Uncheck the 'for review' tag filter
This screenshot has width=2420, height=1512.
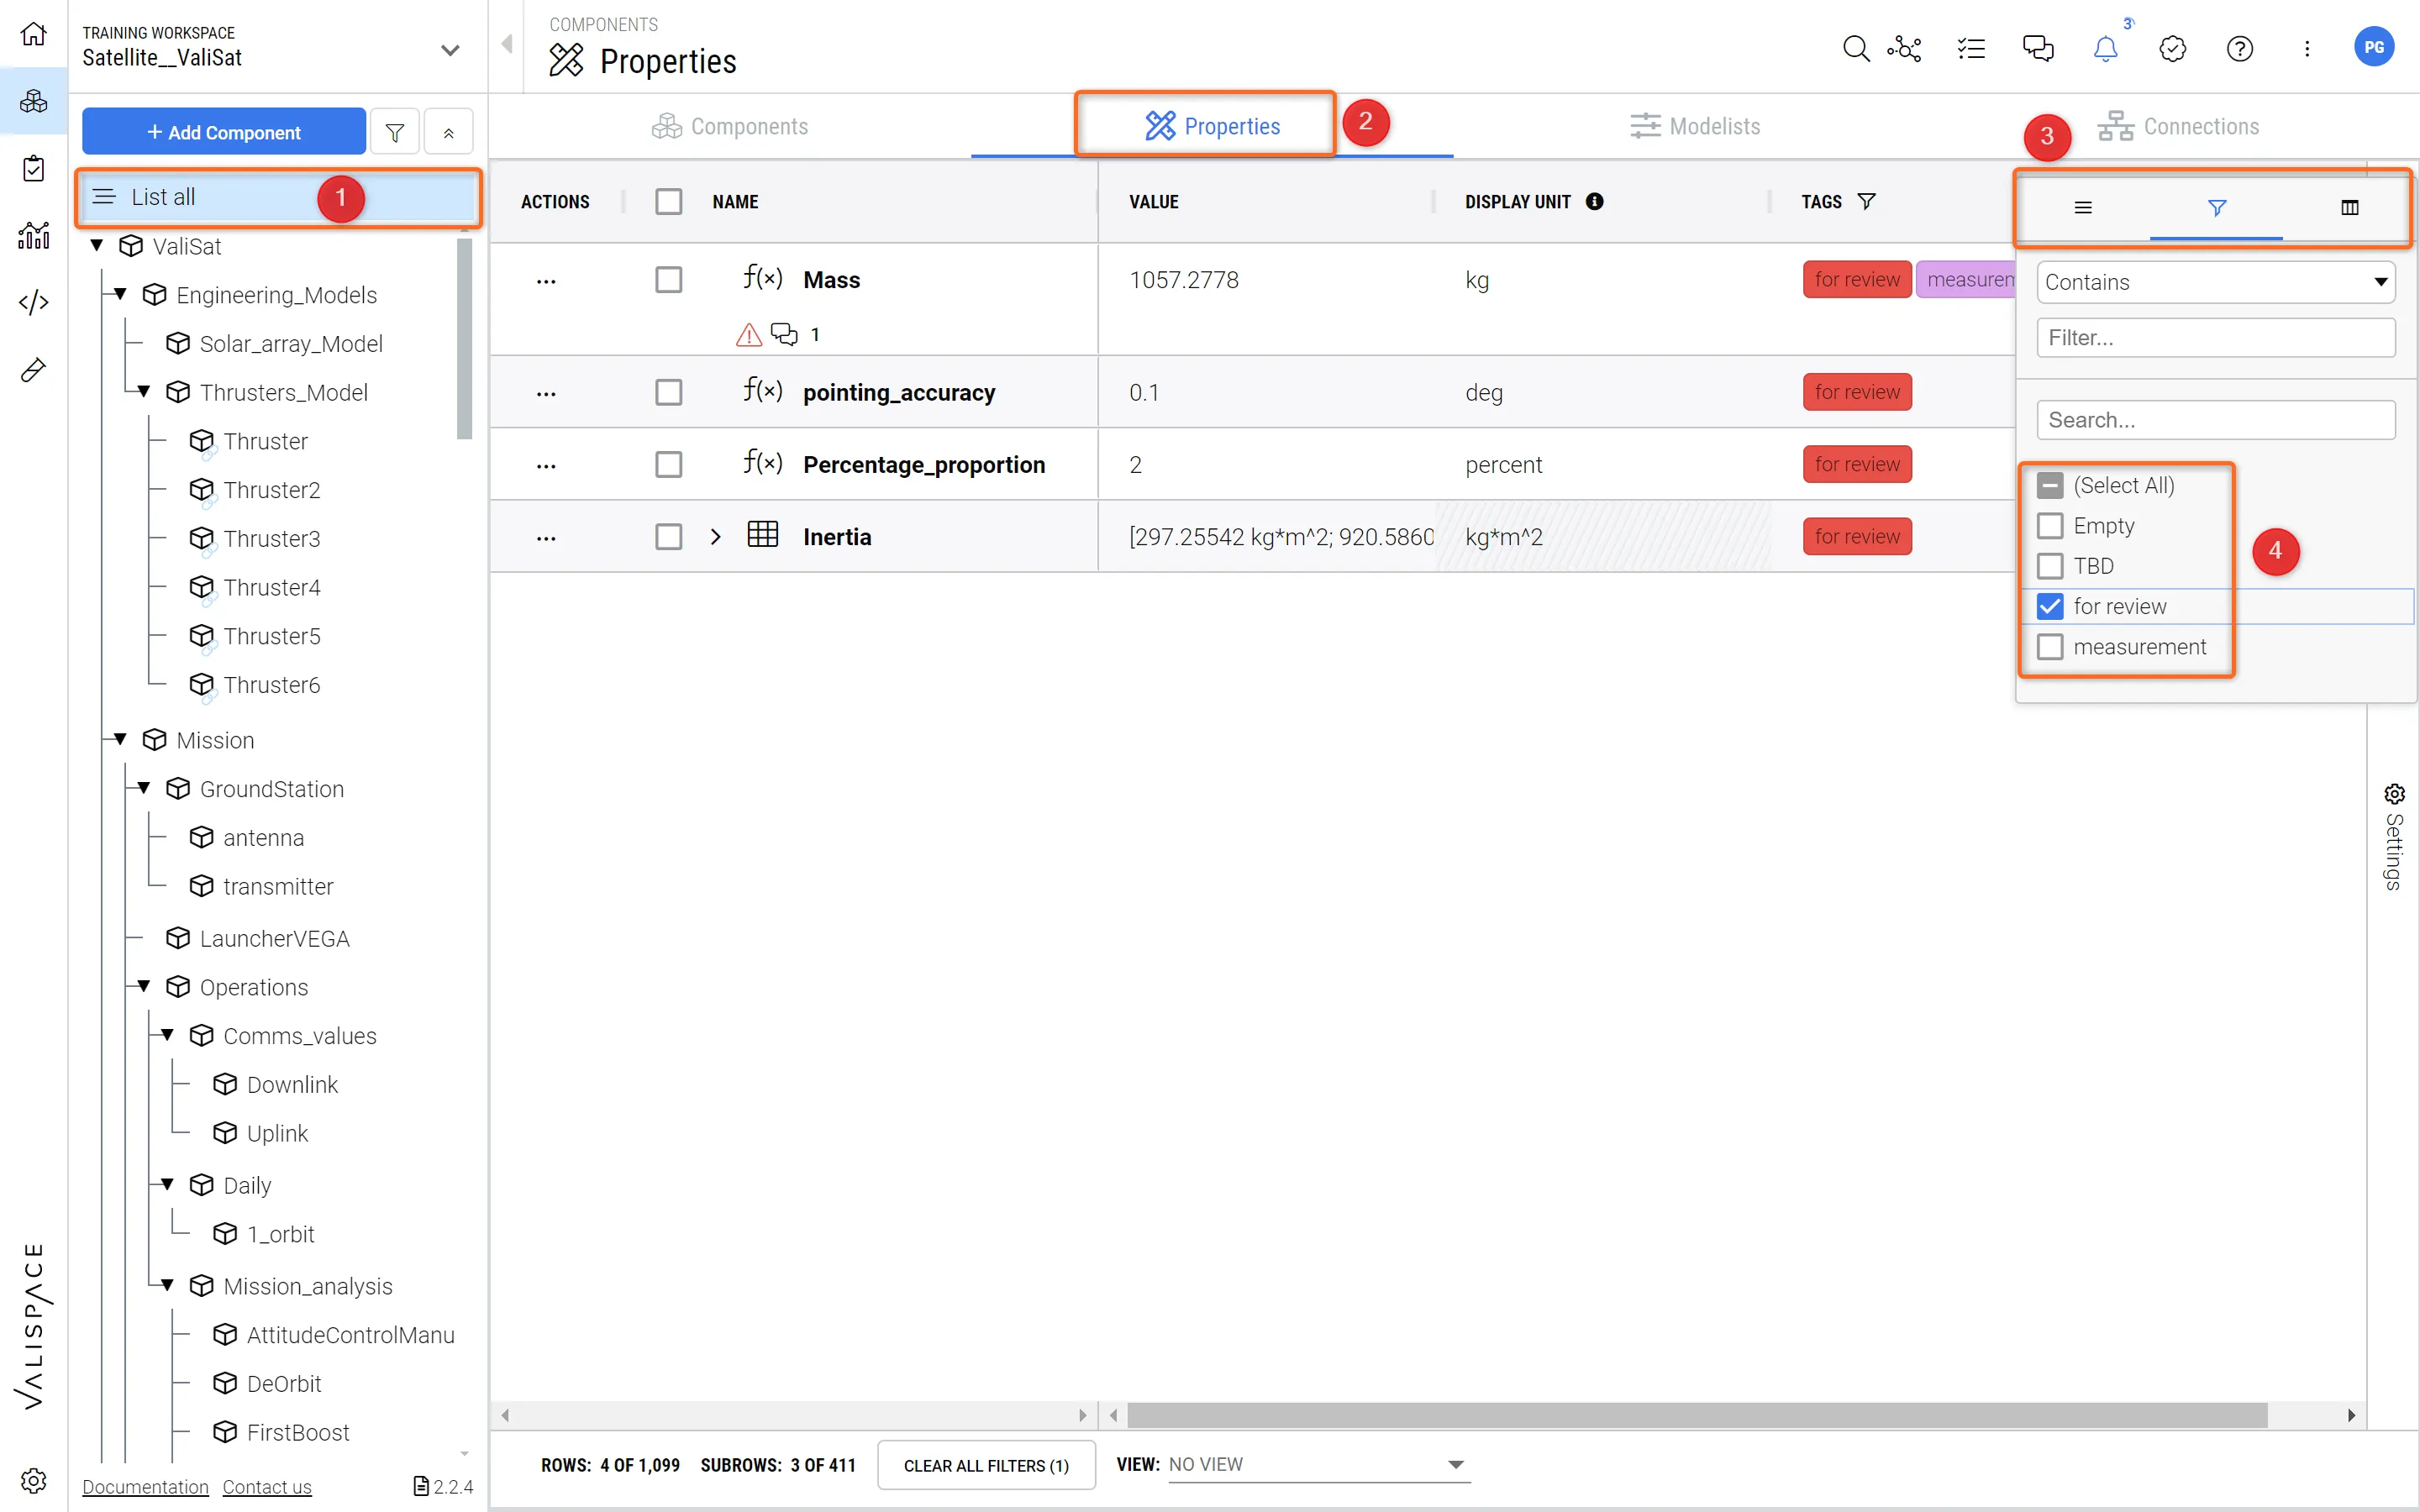pos(2050,606)
